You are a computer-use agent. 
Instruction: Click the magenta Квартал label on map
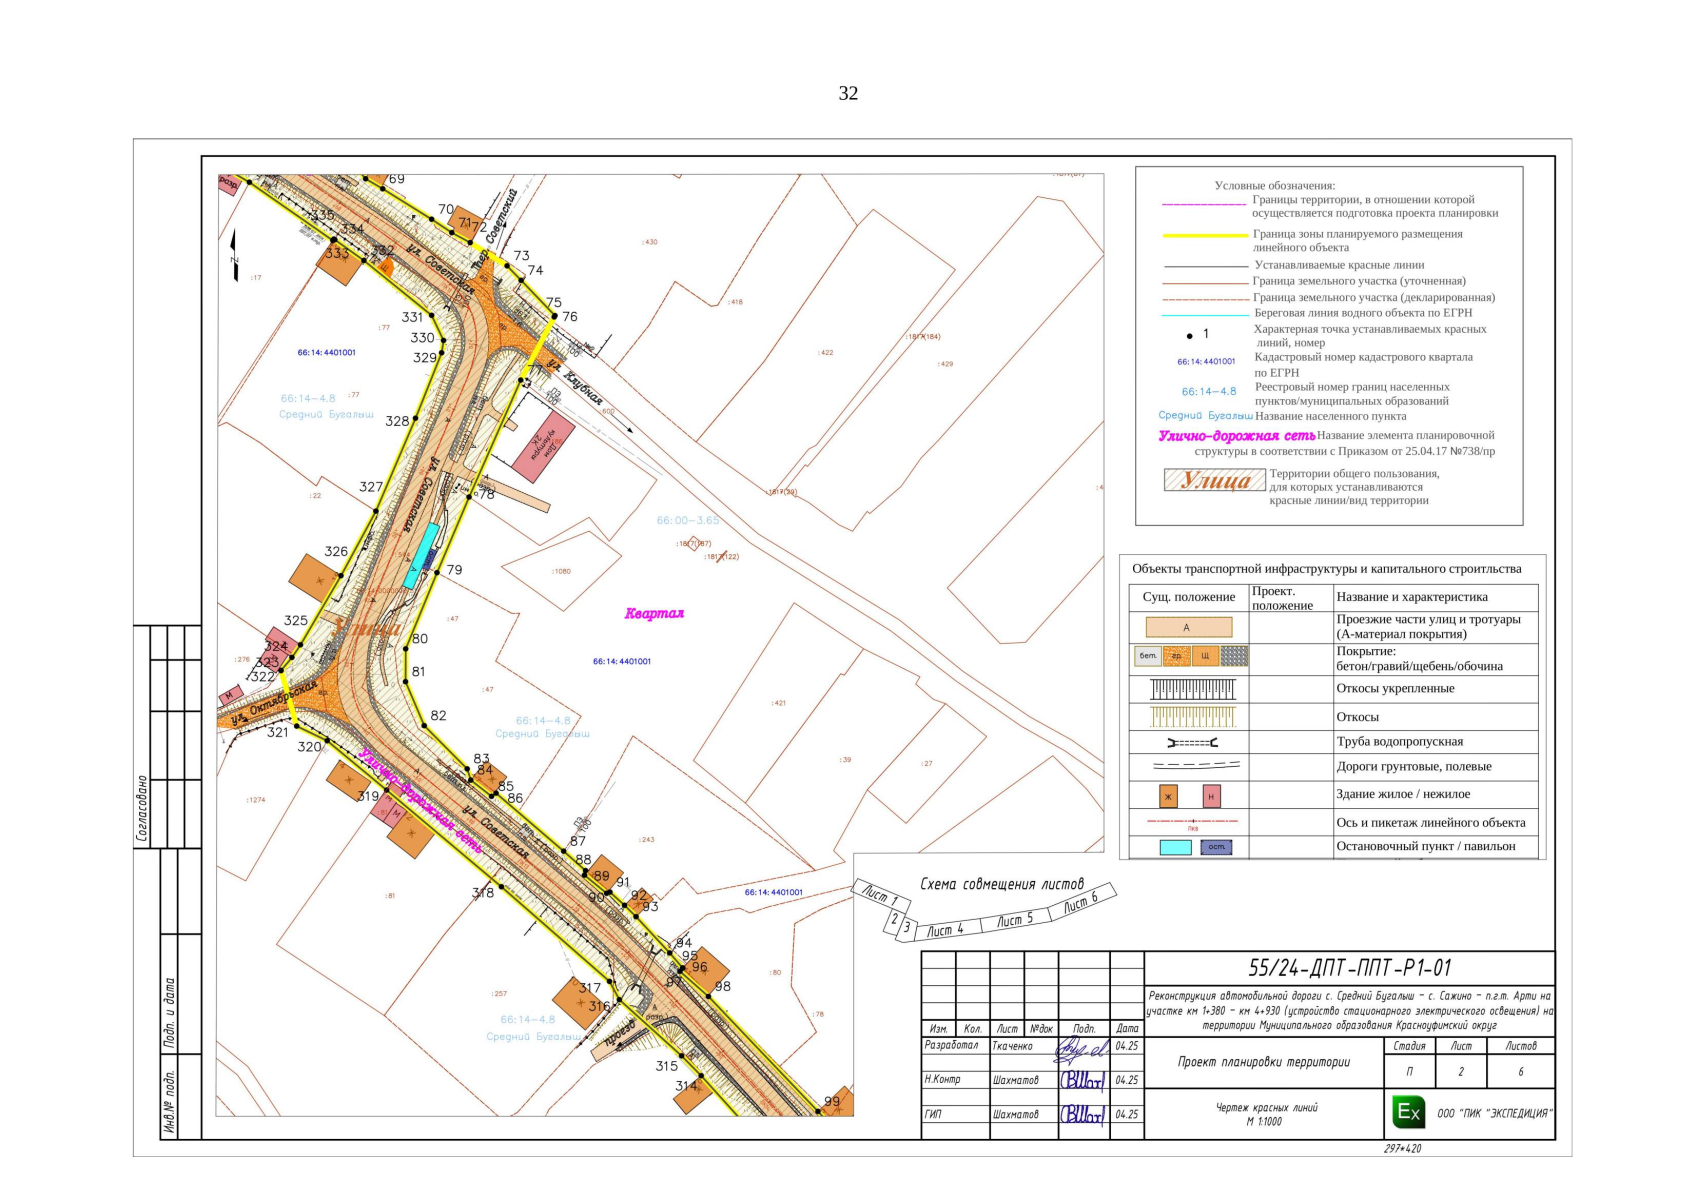click(x=654, y=614)
